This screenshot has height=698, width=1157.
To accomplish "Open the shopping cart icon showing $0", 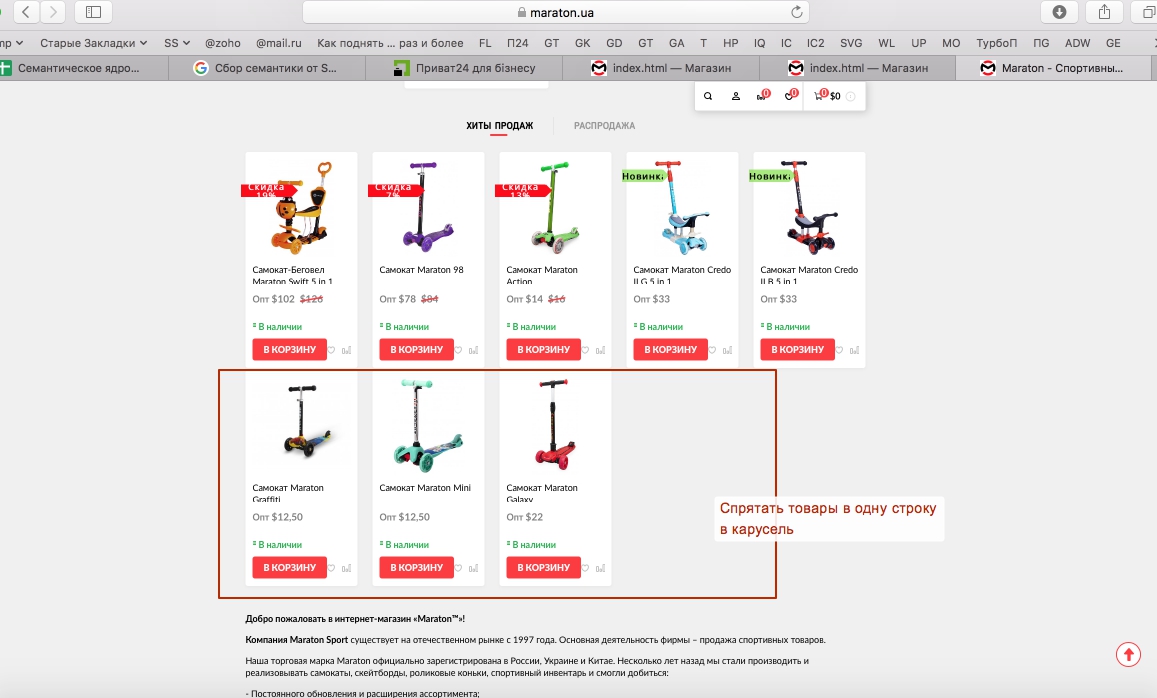I will [x=819, y=97].
